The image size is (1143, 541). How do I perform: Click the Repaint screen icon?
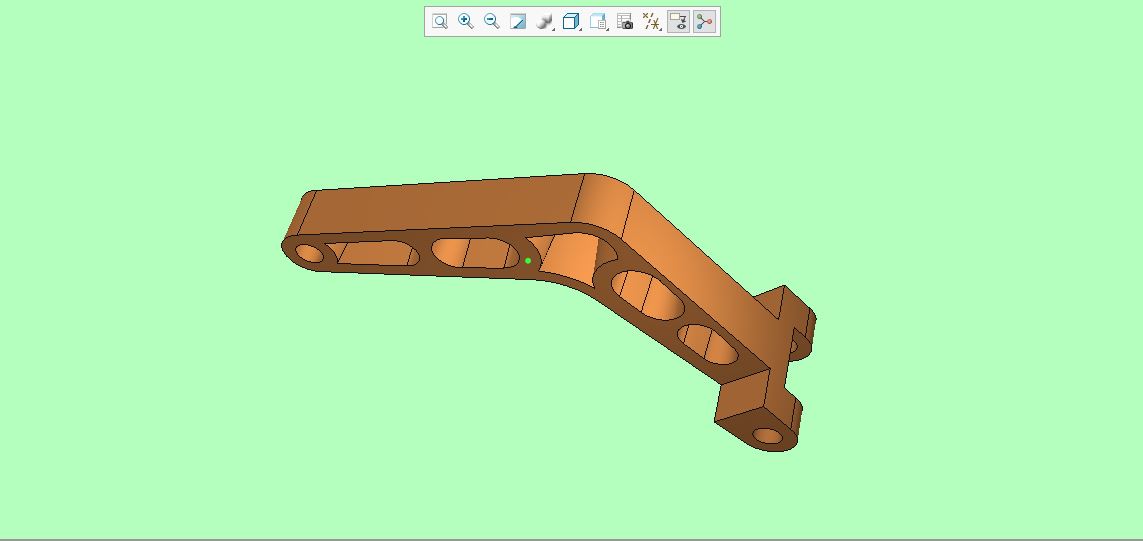(x=518, y=21)
